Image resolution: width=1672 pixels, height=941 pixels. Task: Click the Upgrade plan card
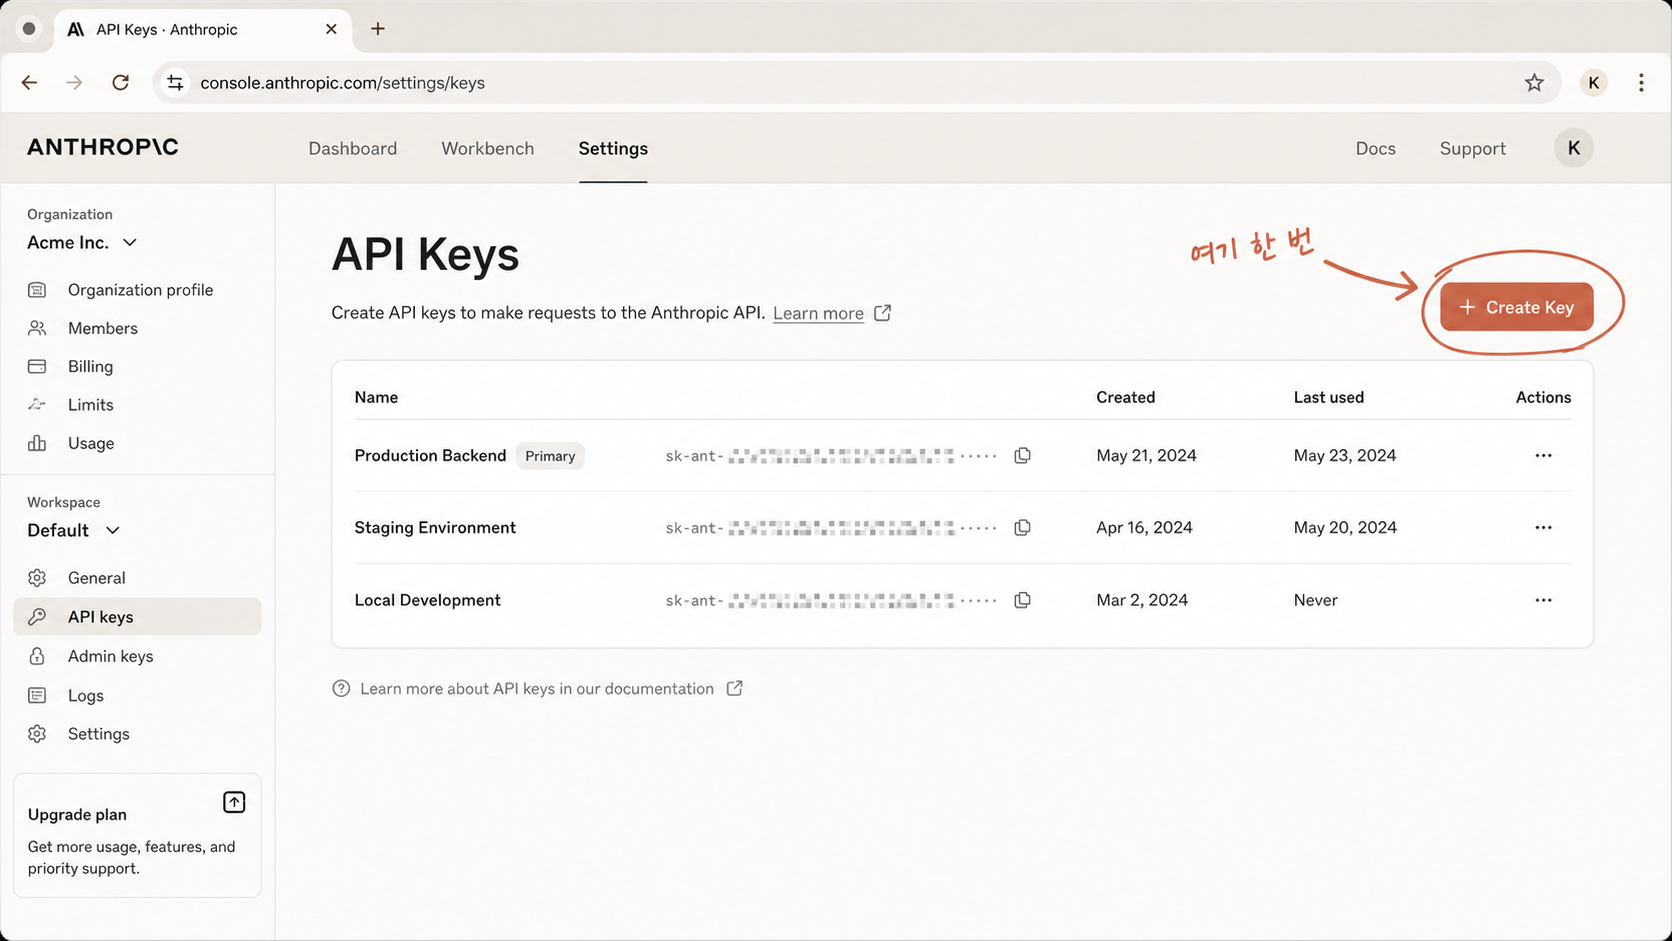click(x=137, y=835)
